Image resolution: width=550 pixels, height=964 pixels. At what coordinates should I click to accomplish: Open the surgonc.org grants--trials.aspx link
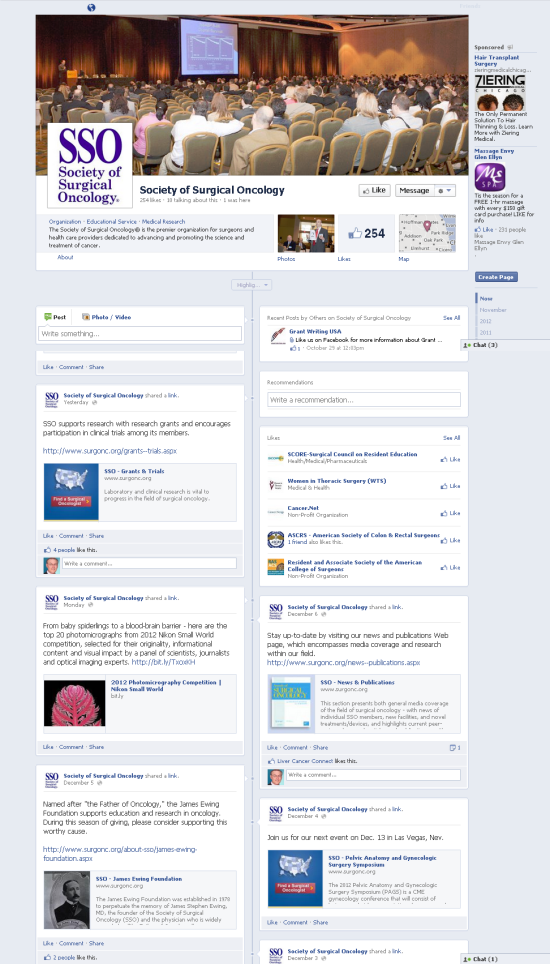109,451
